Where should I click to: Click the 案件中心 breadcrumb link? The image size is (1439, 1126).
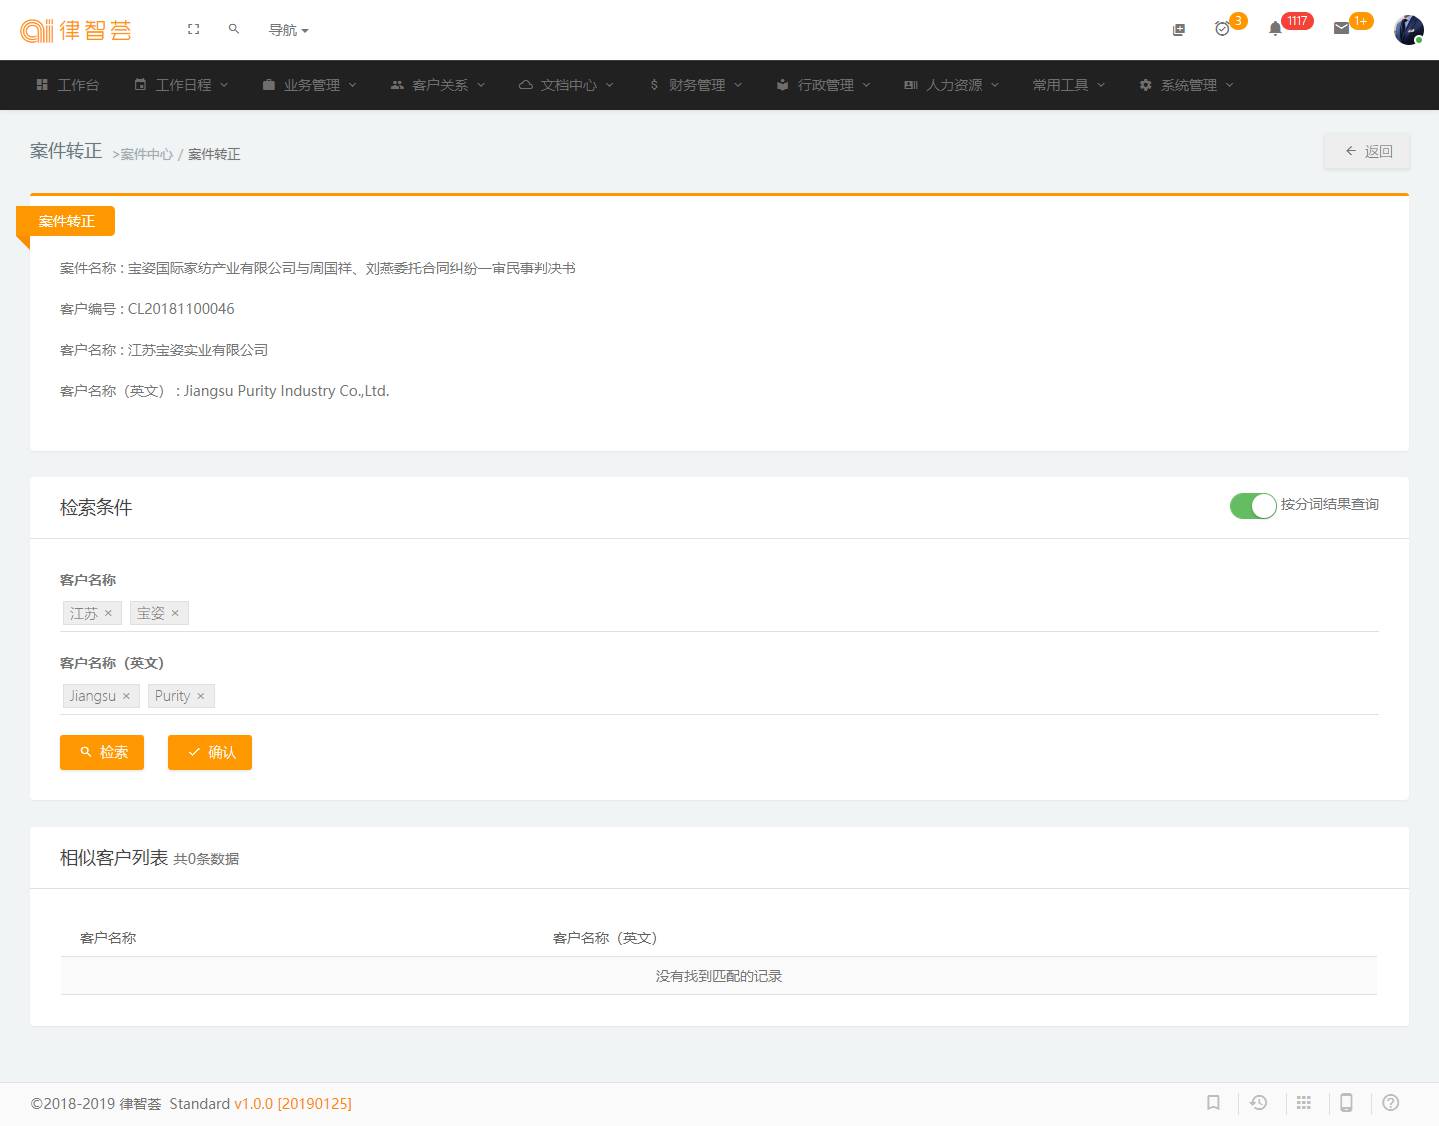click(146, 154)
